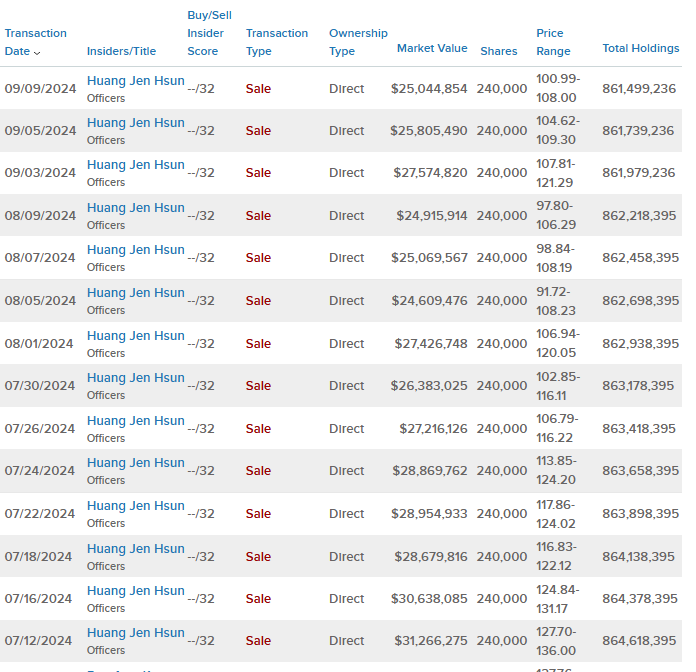The height and width of the screenshot is (672, 696).
Task: Select the 861,499,236 total holdings cell
Action: 639,88
